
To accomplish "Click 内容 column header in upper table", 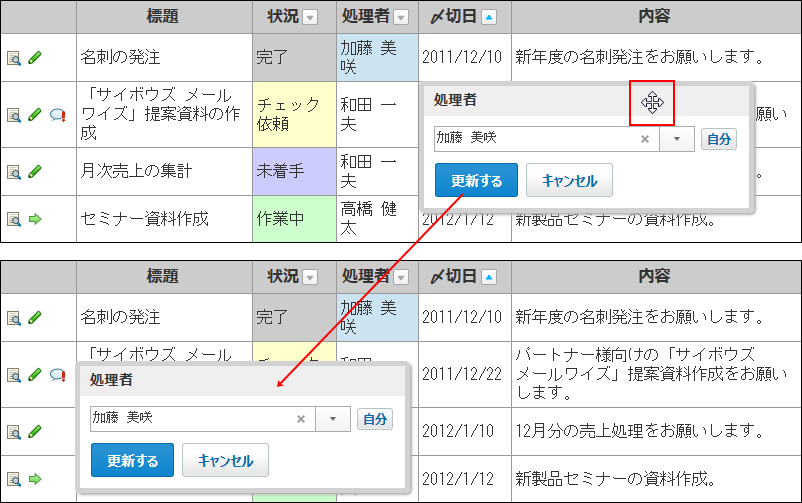I will click(x=655, y=17).
